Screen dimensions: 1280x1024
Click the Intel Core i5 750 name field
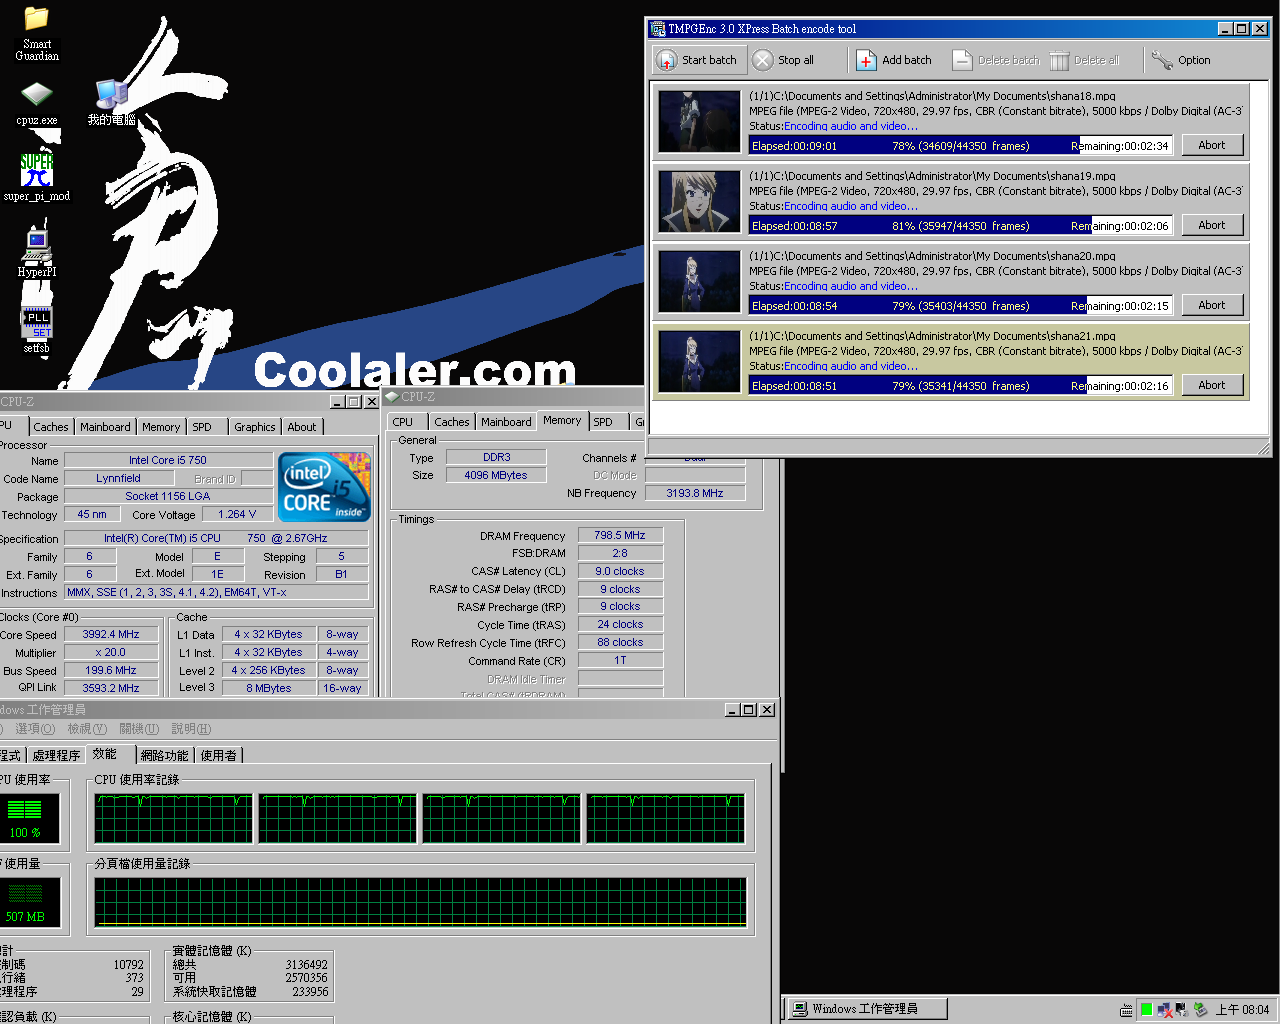(168, 460)
